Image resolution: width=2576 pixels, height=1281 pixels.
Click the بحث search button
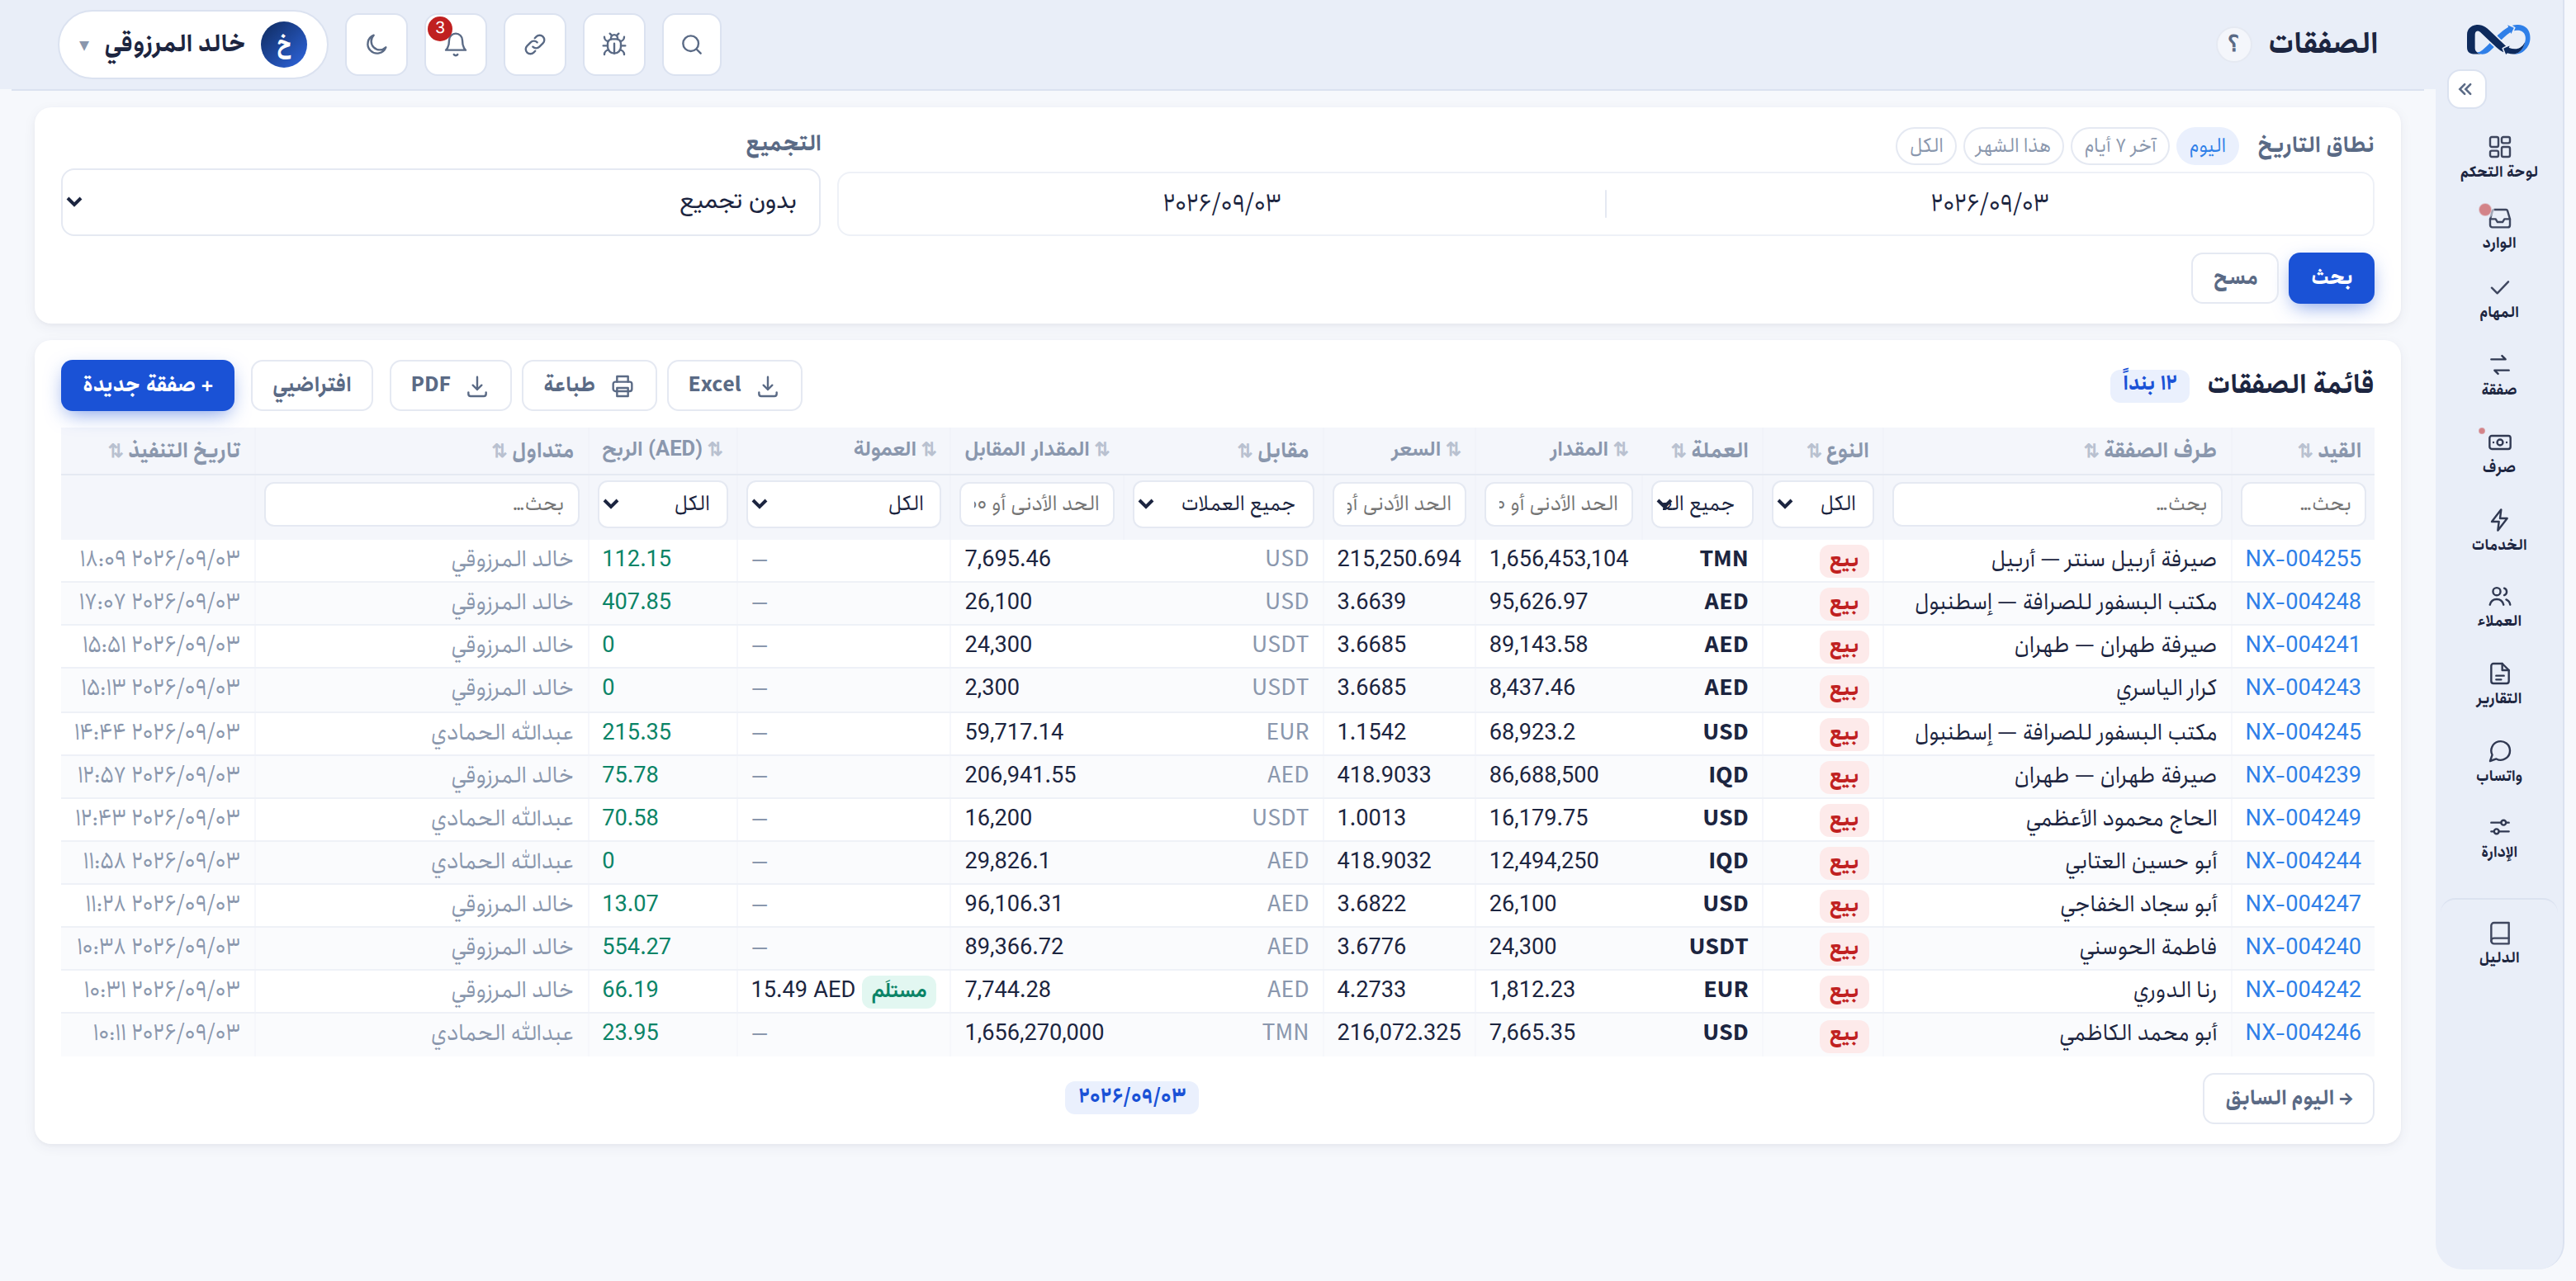pos(2331,277)
